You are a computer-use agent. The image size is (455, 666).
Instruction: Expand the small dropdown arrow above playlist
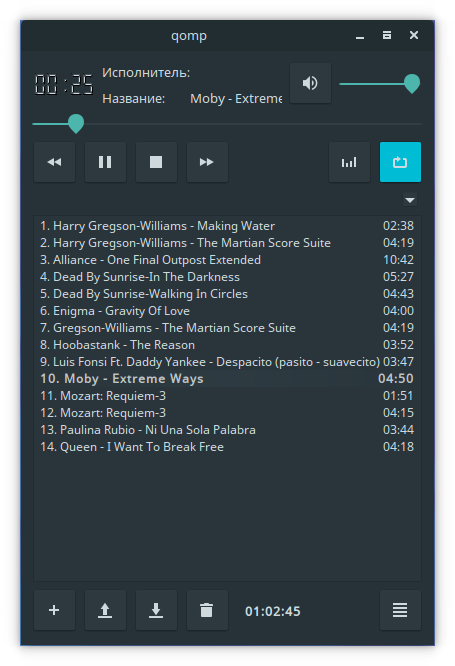[410, 200]
